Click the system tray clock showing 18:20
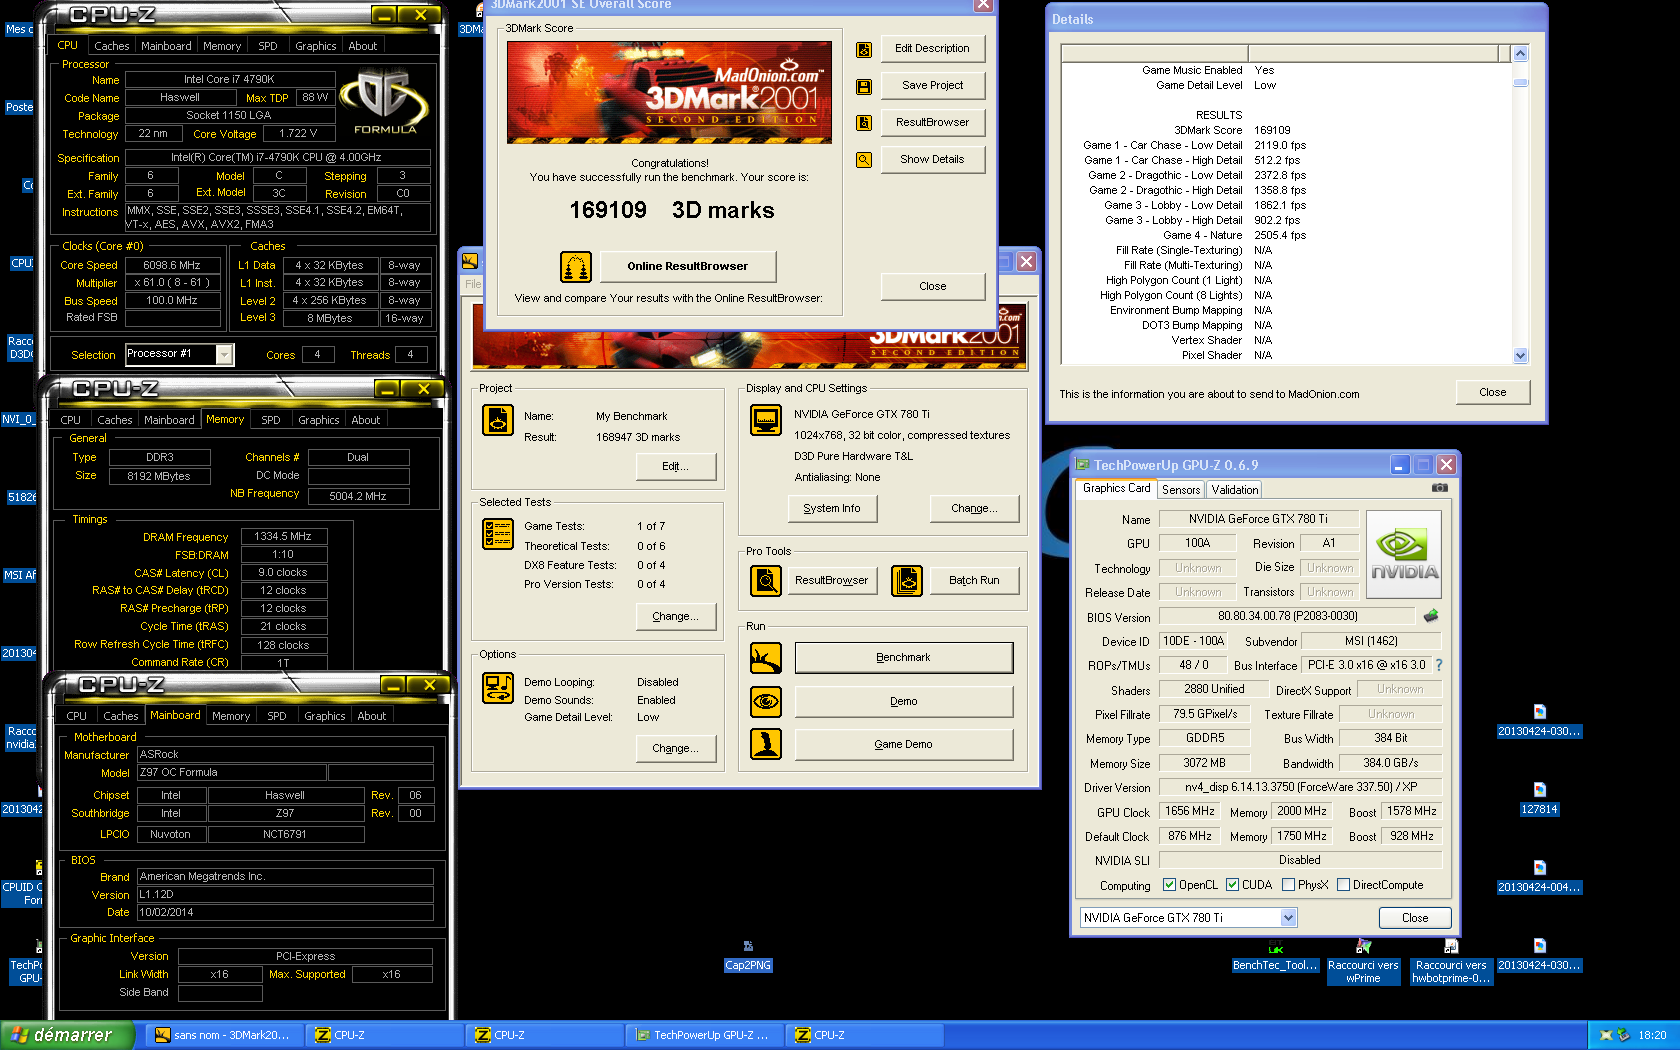 point(1652,1035)
